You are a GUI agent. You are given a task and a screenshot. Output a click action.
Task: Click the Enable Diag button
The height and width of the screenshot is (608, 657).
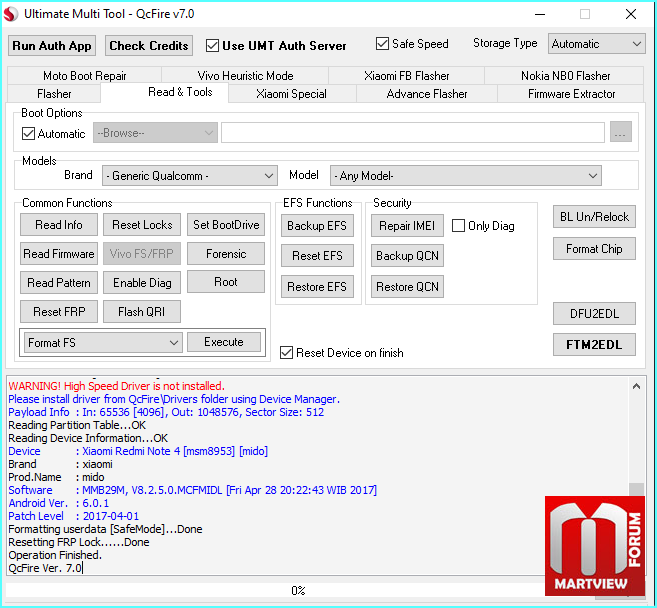[142, 282]
